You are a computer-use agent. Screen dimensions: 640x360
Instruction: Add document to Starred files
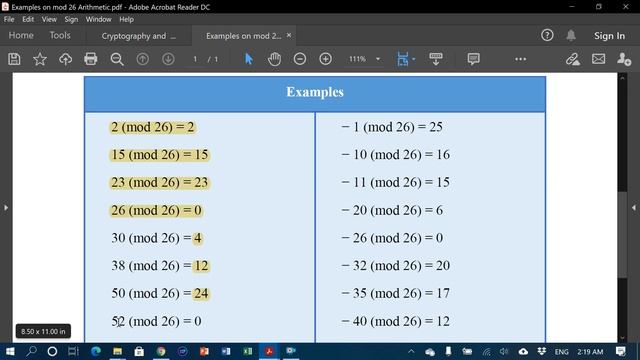pos(40,59)
